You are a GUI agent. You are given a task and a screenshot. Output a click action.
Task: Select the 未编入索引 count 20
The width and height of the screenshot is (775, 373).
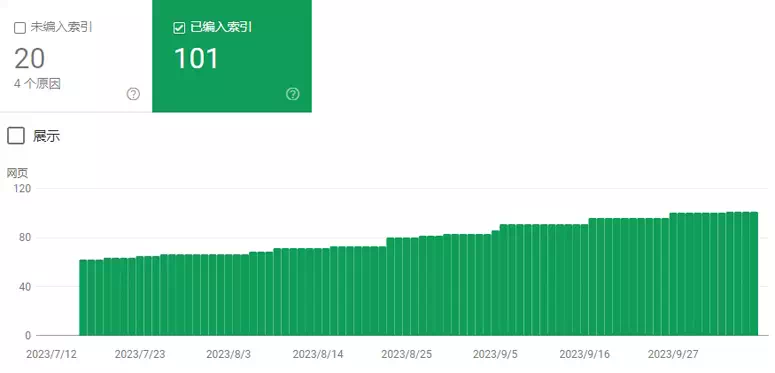click(30, 59)
